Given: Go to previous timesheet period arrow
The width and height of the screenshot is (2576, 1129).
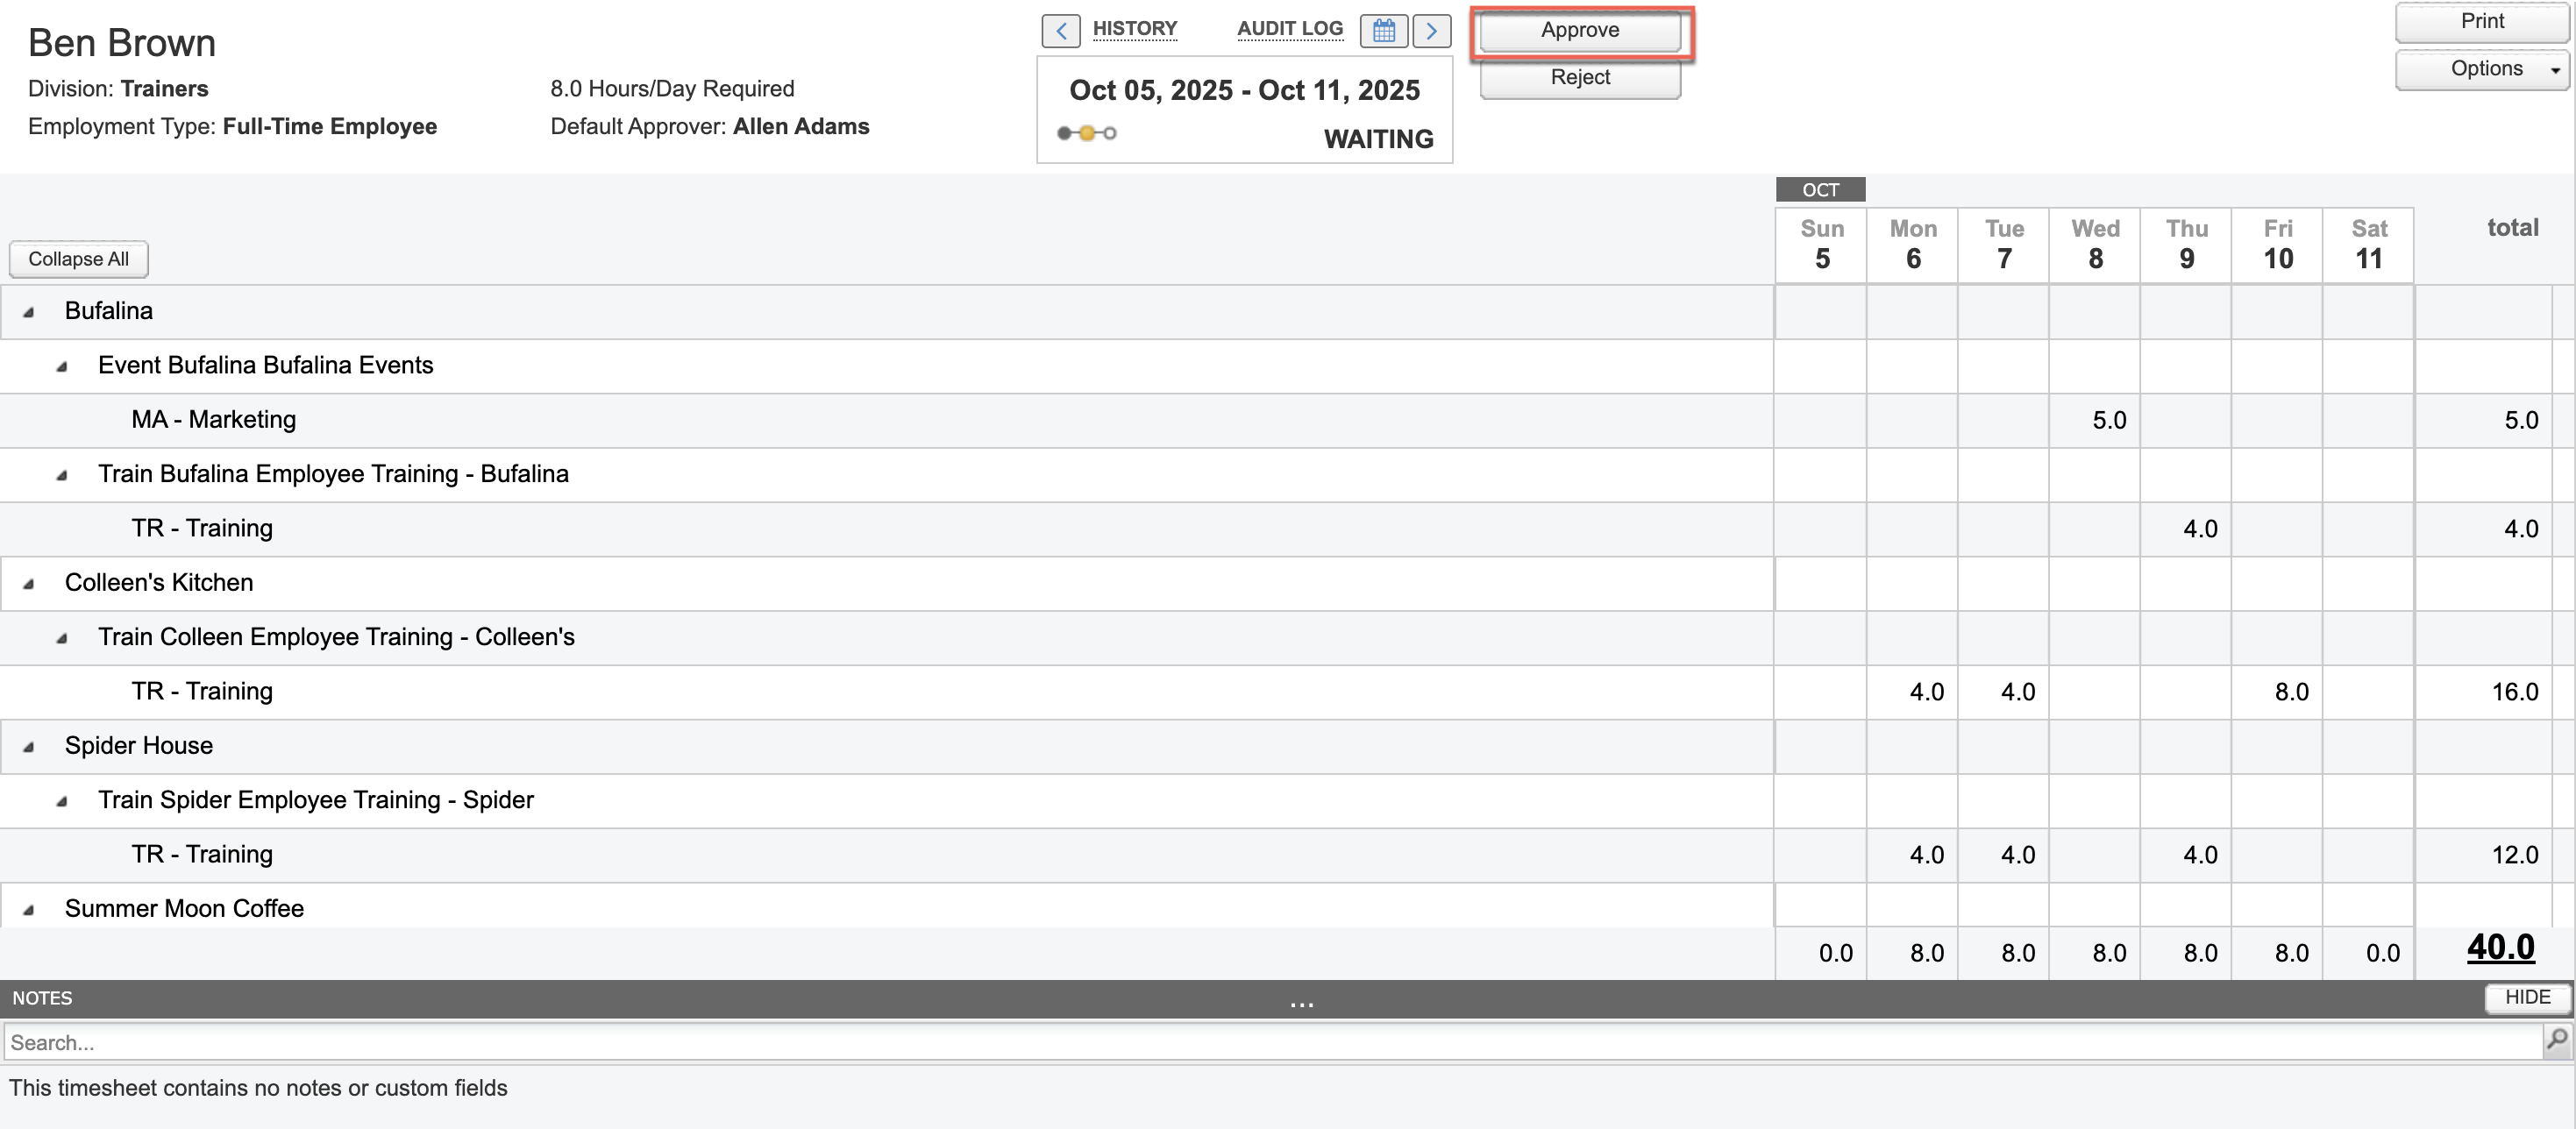Looking at the screenshot, I should click(x=1060, y=30).
